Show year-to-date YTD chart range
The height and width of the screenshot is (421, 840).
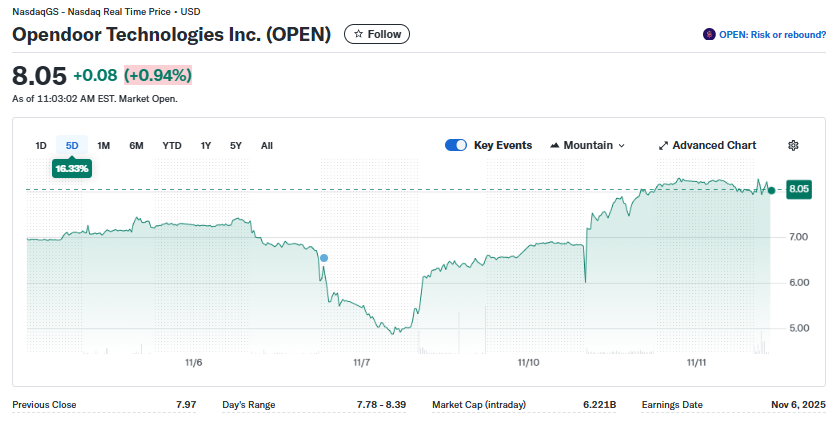(x=172, y=145)
